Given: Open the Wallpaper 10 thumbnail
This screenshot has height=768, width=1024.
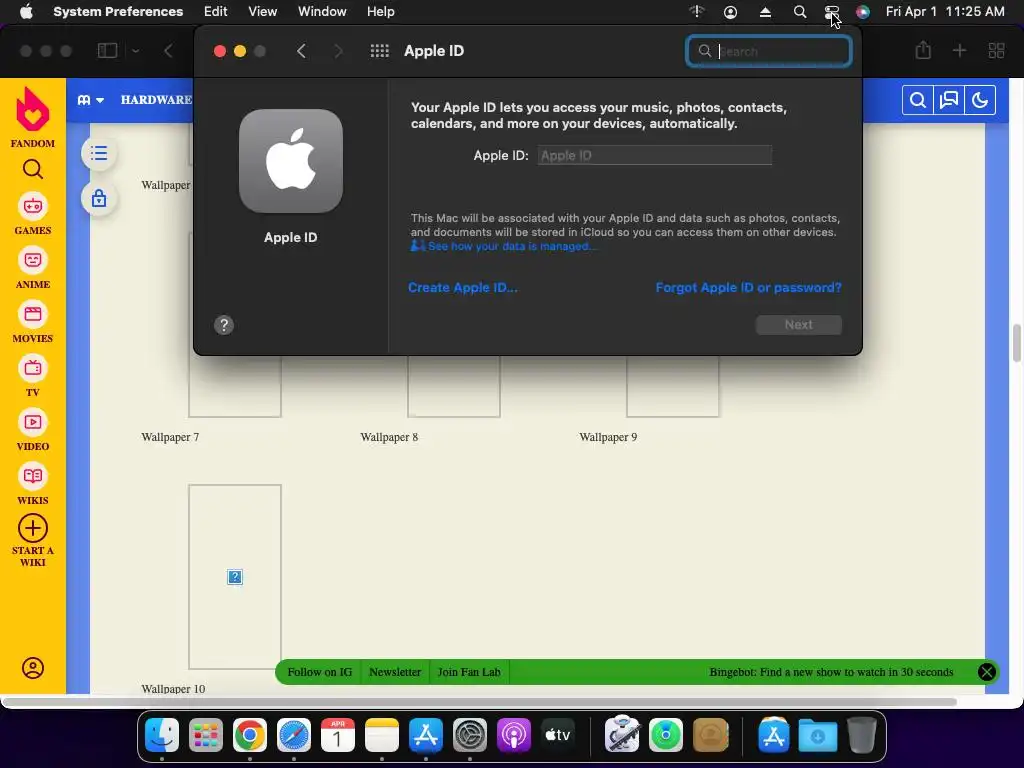Looking at the screenshot, I should coord(234,577).
